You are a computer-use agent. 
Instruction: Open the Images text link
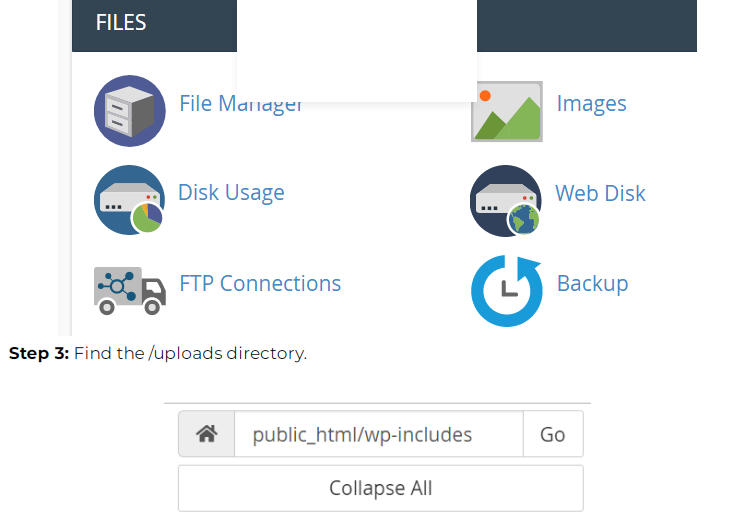591,104
